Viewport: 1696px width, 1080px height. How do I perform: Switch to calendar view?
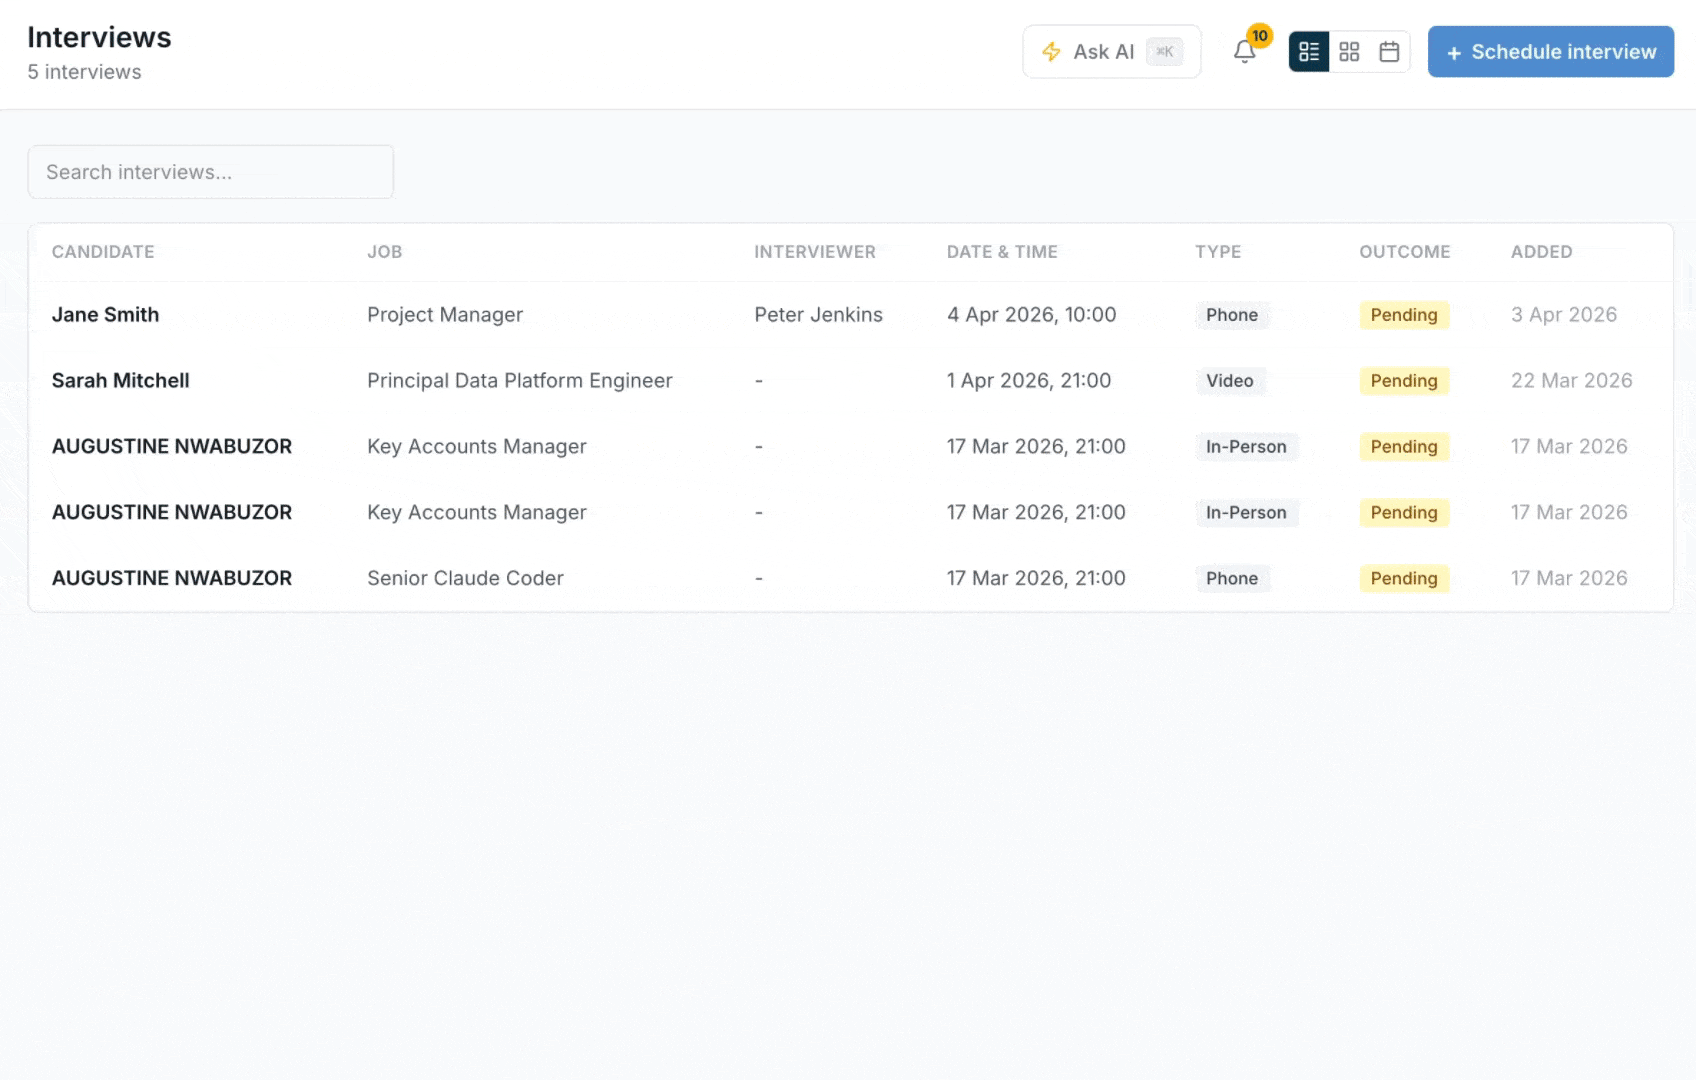pyautogui.click(x=1389, y=52)
